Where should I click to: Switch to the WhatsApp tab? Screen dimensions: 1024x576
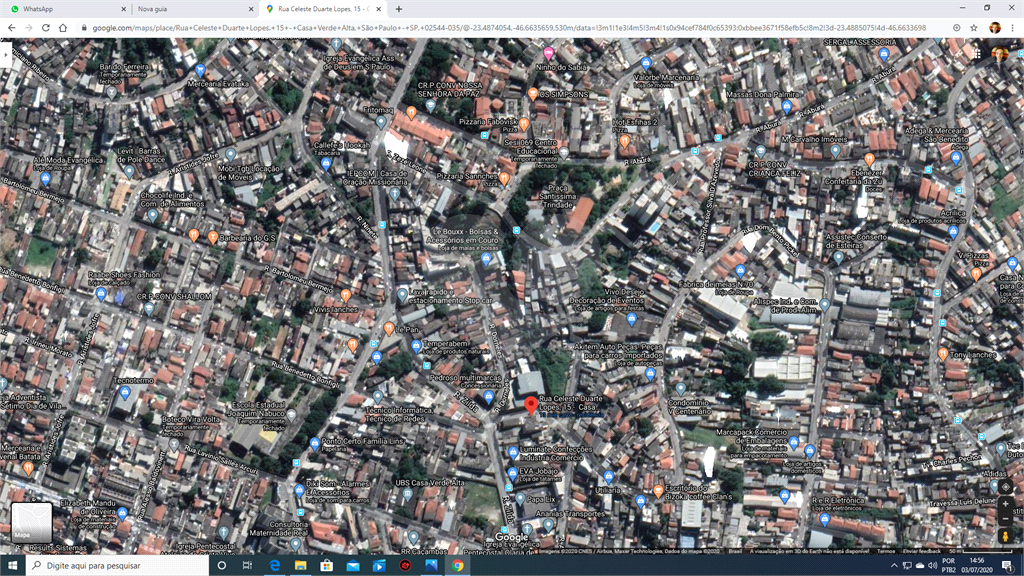[65, 8]
